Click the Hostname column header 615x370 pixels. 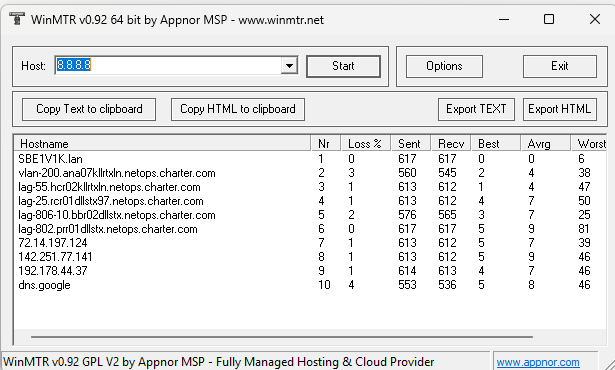point(162,144)
